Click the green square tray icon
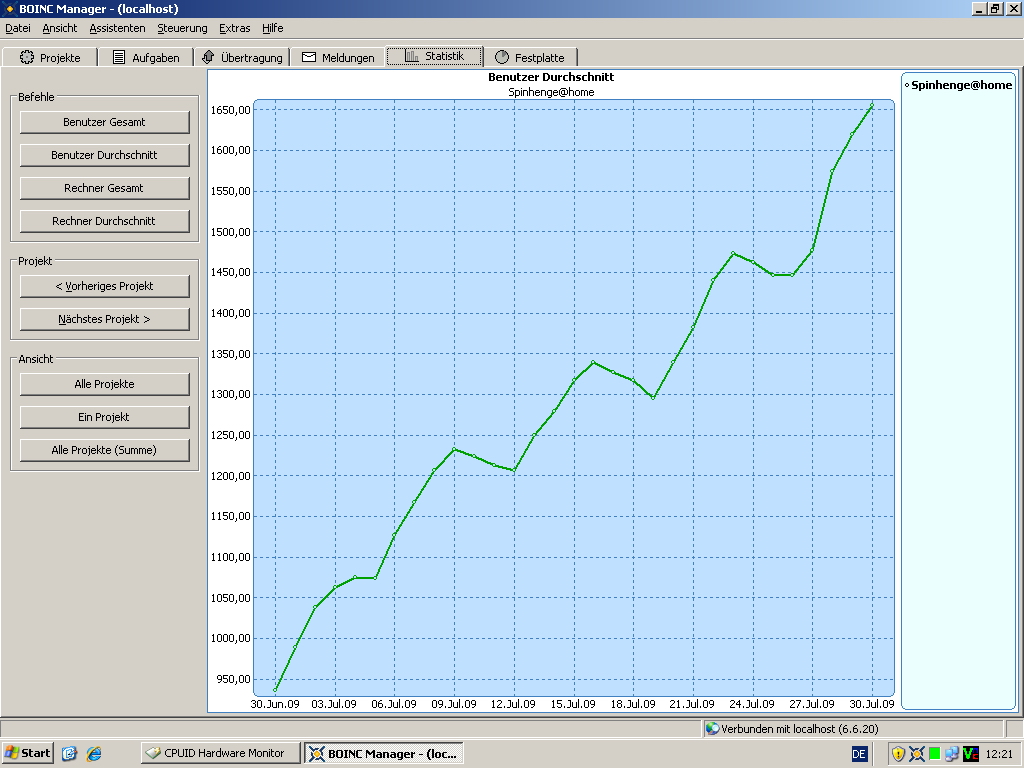This screenshot has width=1024, height=768. point(935,754)
